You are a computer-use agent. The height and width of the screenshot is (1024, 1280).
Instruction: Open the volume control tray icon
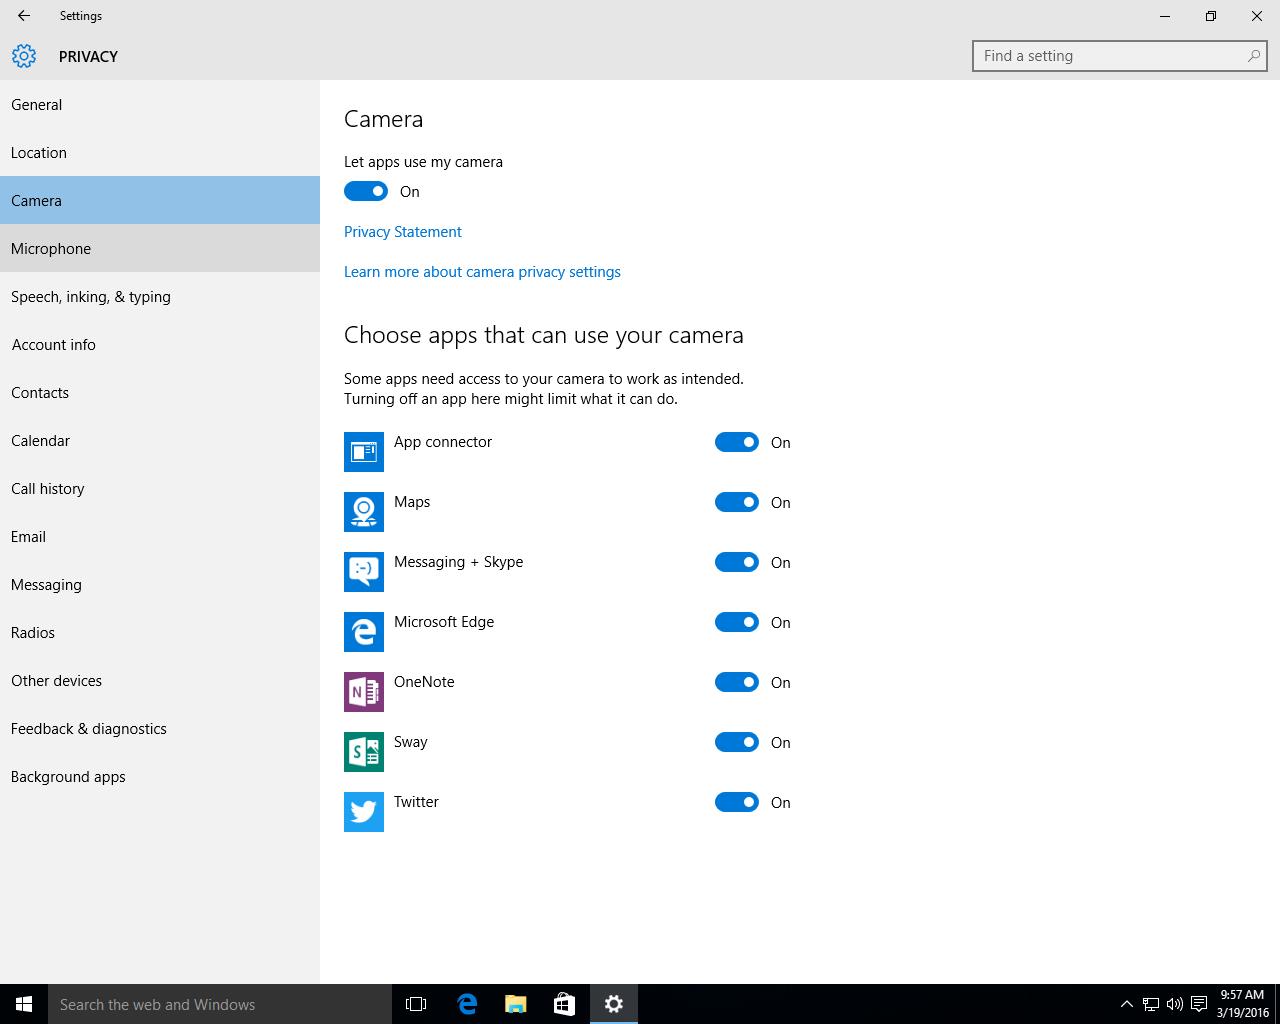[1175, 1004]
